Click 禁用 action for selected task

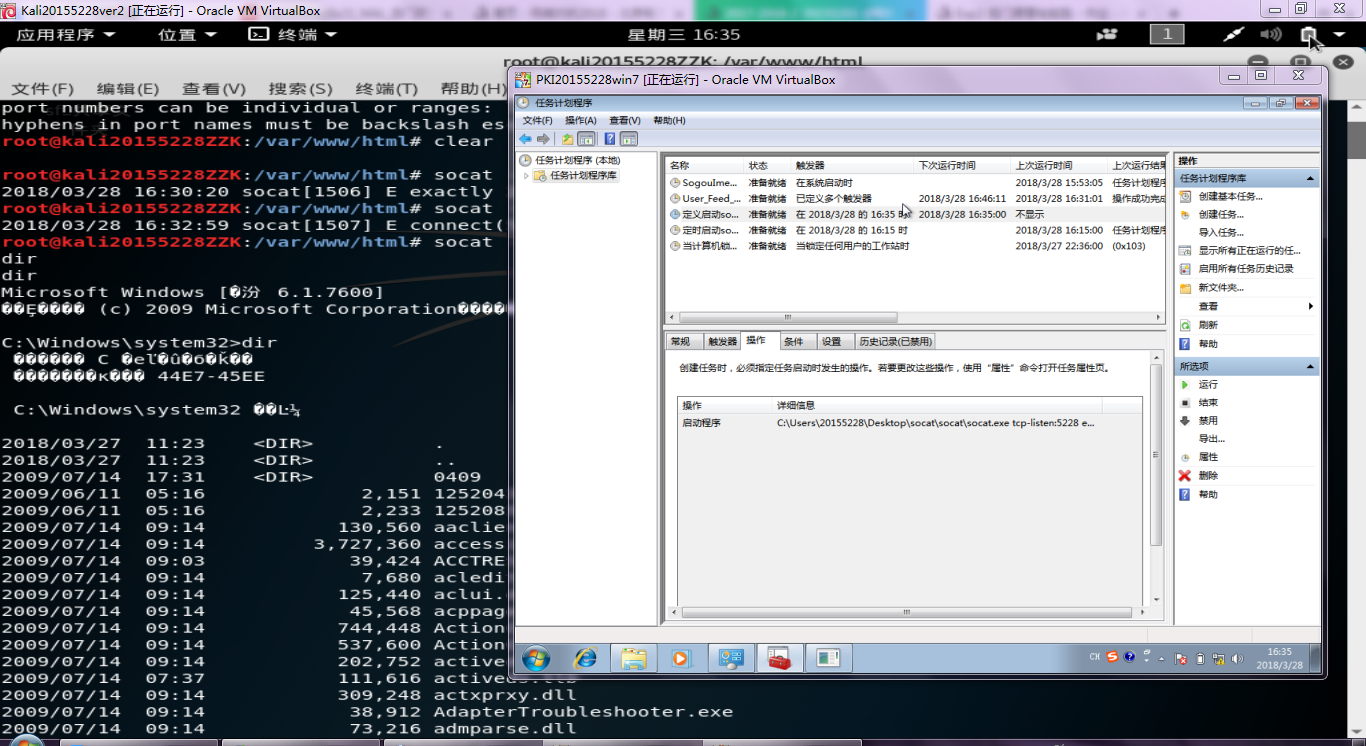tap(1208, 420)
